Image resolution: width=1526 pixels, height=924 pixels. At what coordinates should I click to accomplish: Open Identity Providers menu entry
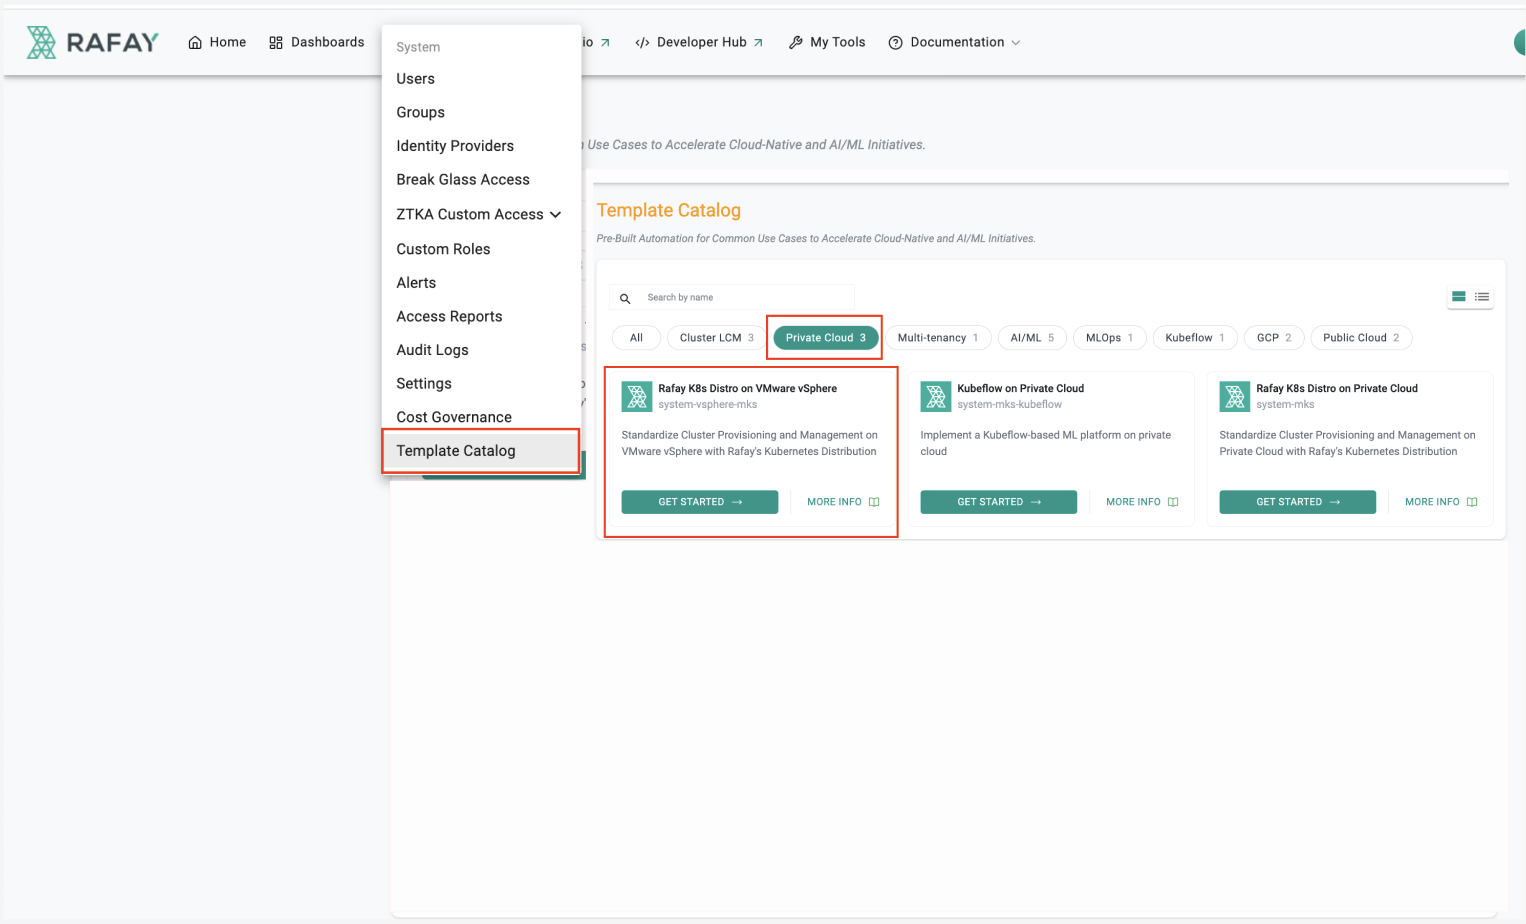click(481, 146)
